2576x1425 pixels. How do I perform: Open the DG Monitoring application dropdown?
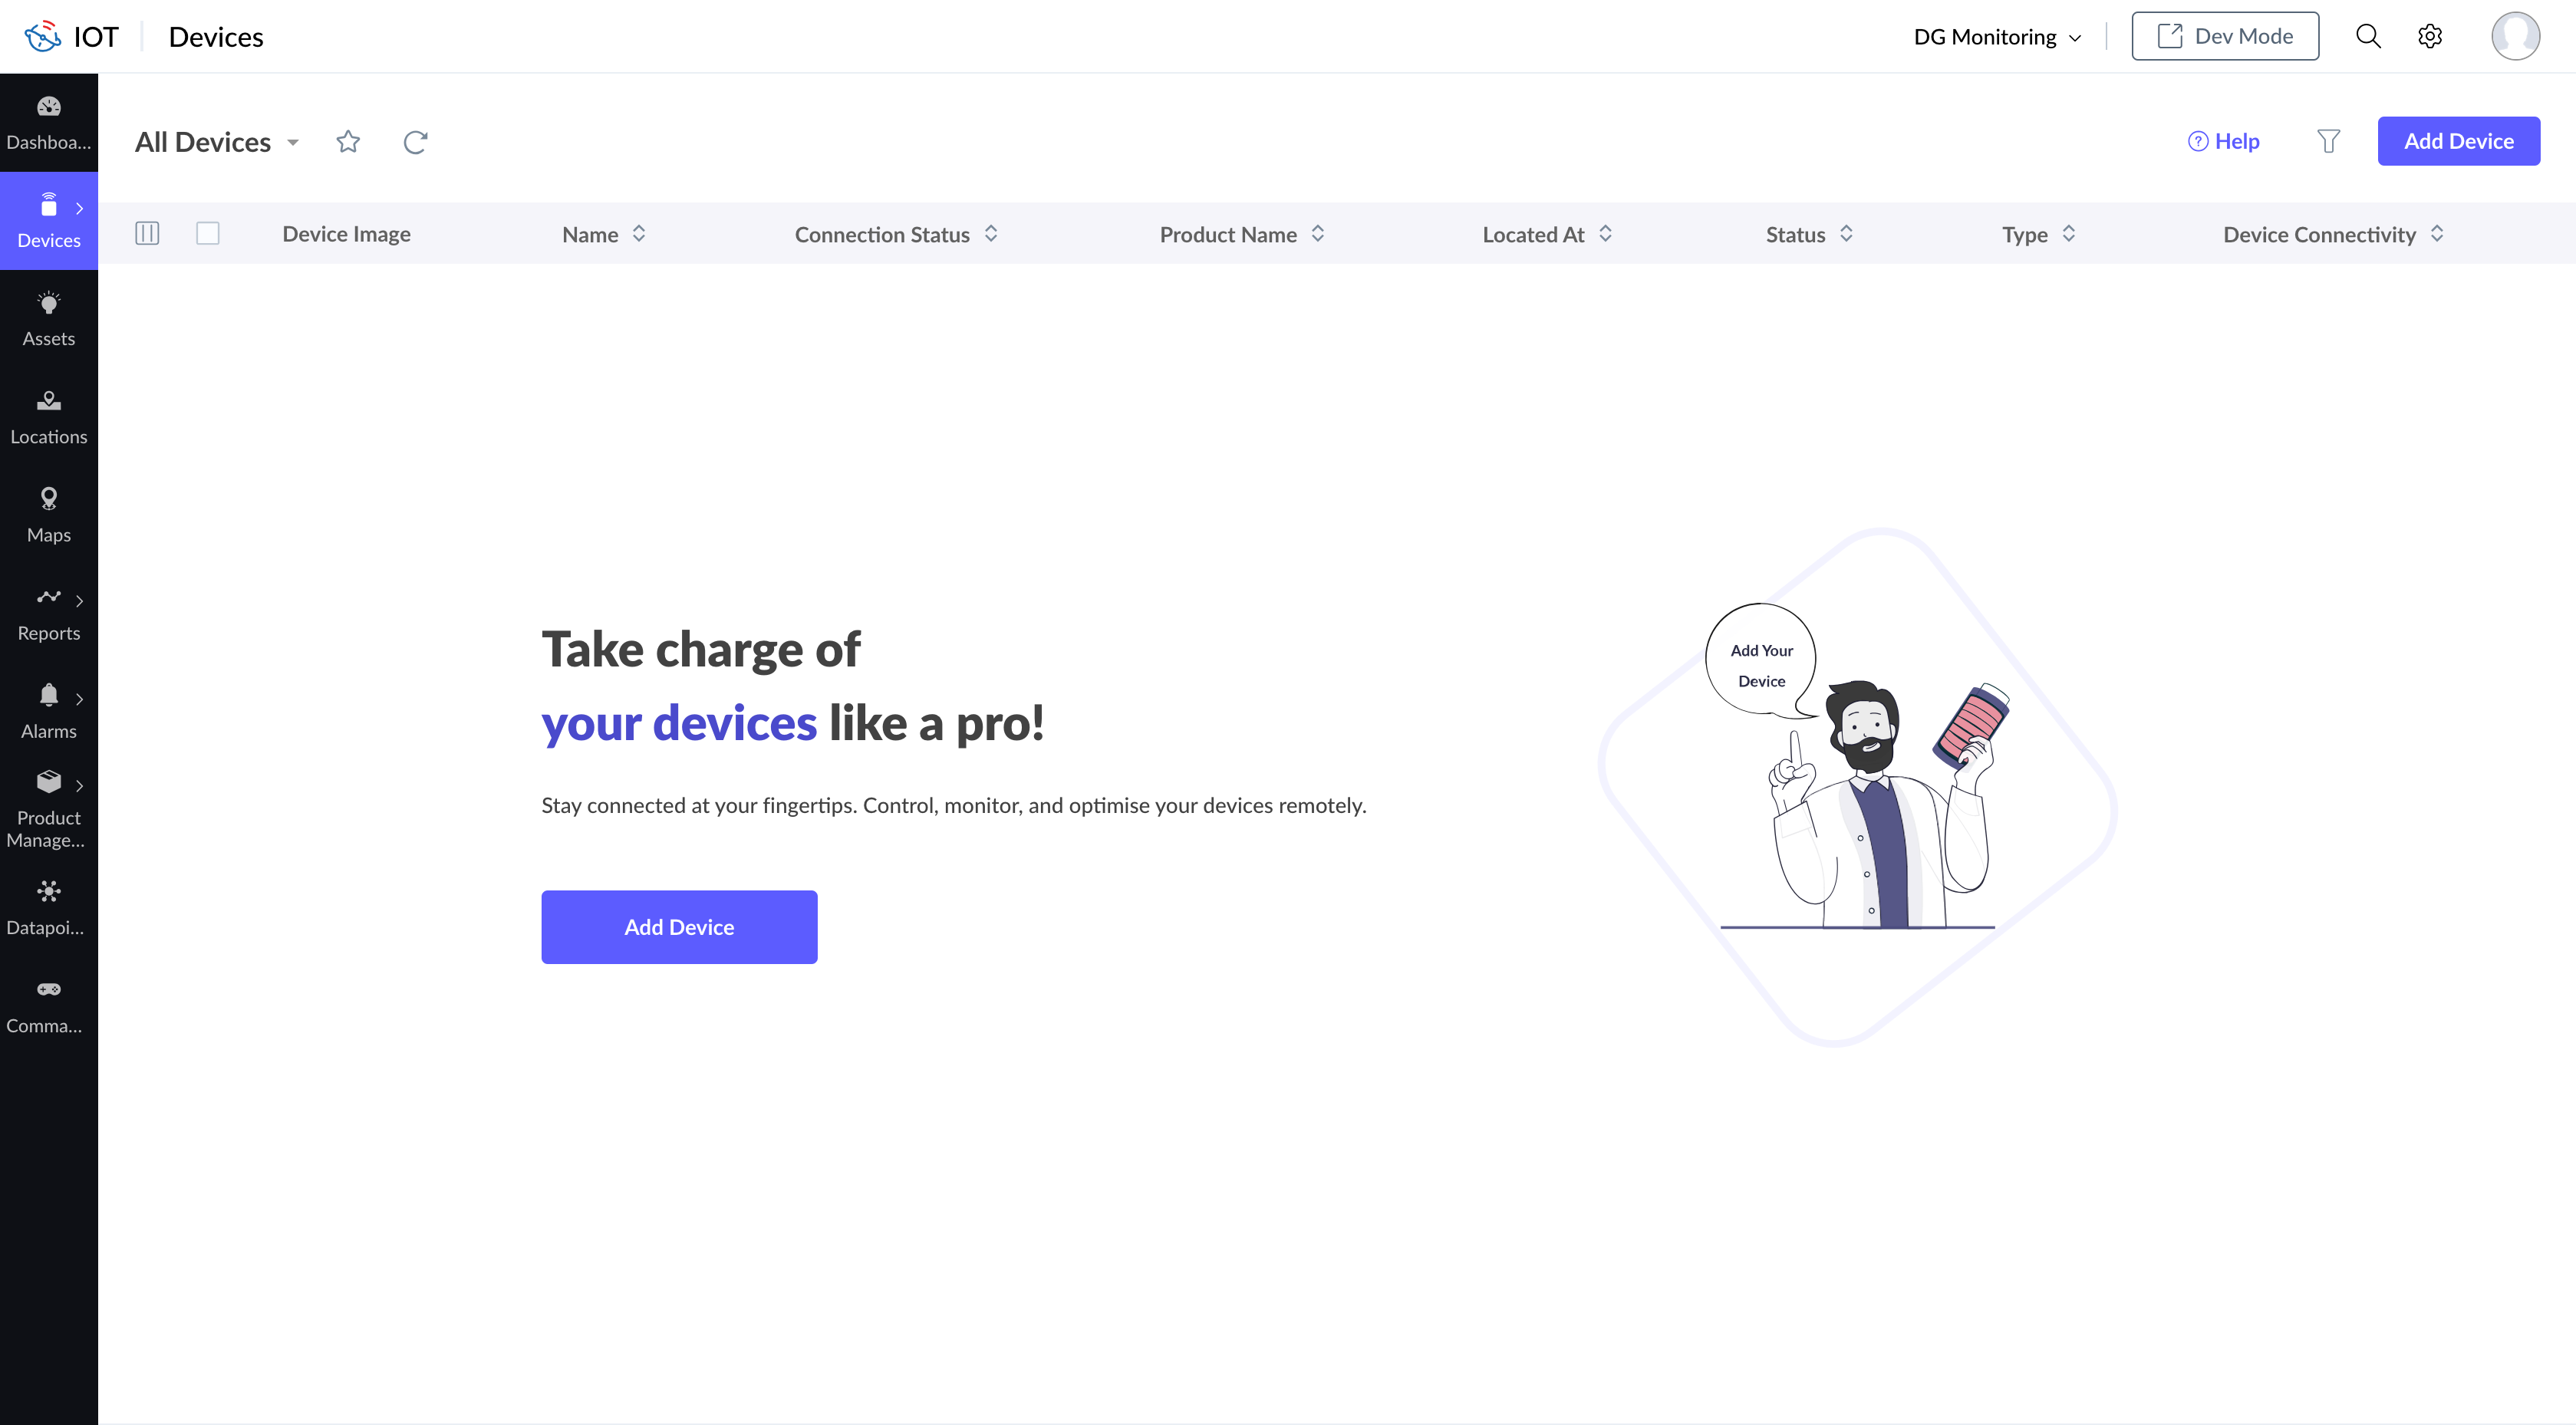tap(1997, 37)
